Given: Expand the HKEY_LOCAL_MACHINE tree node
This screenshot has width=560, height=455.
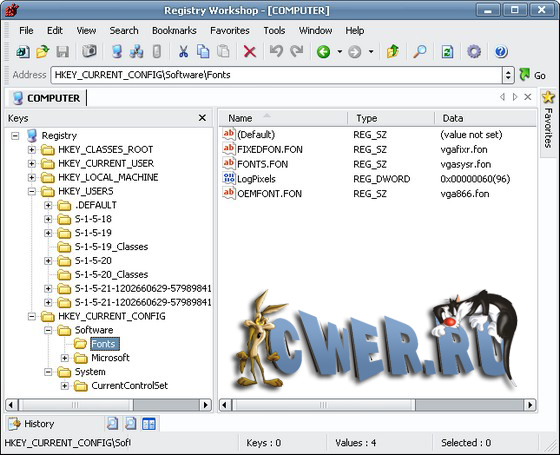Looking at the screenshot, I should click(32, 178).
